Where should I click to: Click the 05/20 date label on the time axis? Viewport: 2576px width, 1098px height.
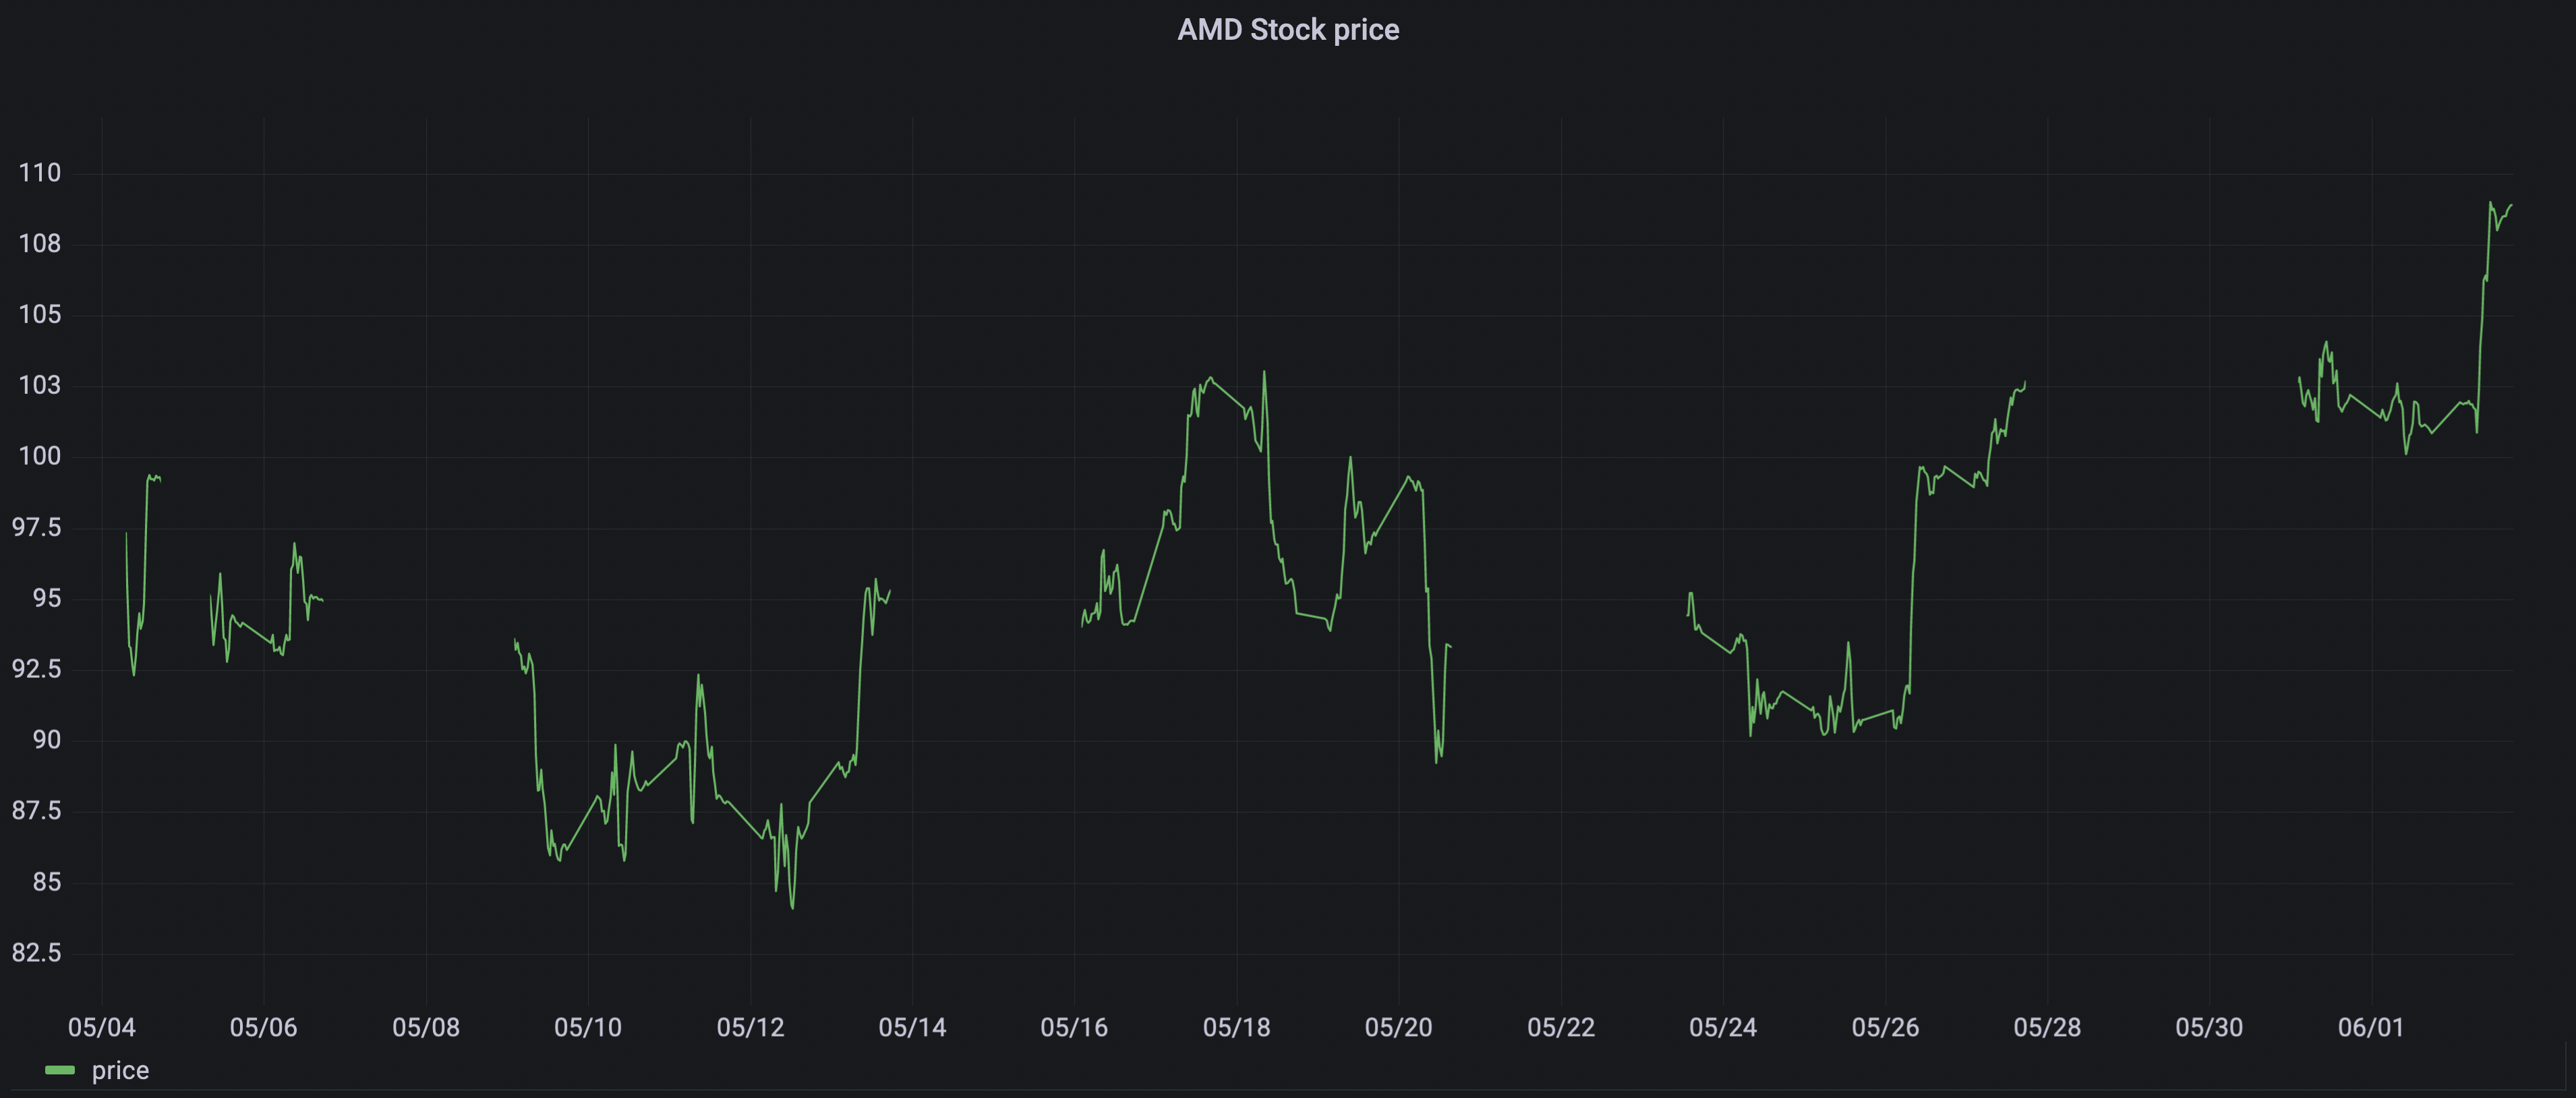pos(1398,1027)
